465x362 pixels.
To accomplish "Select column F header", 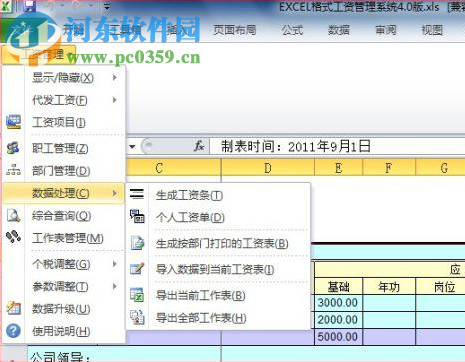I will tap(389, 168).
